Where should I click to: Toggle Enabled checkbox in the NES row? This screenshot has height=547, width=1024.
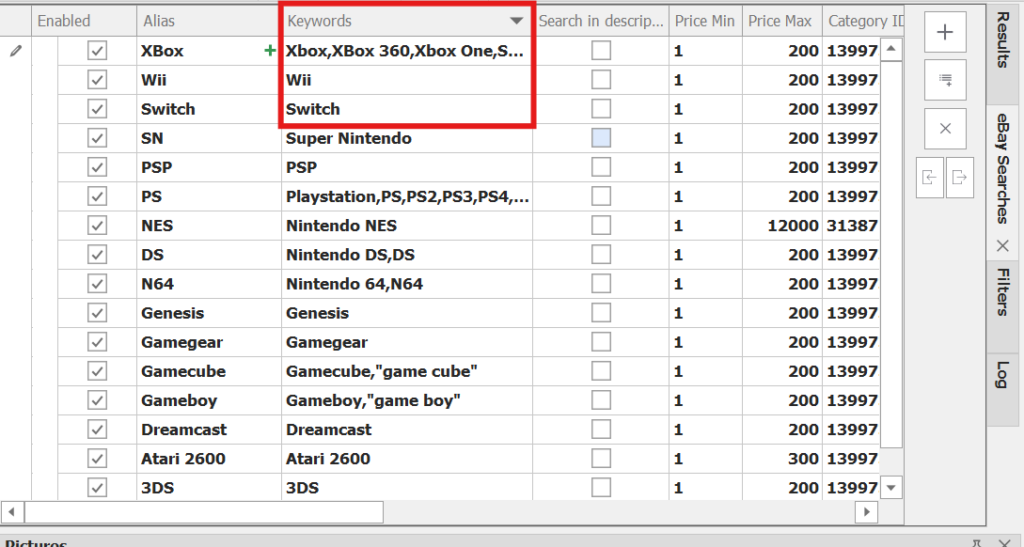tap(97, 225)
